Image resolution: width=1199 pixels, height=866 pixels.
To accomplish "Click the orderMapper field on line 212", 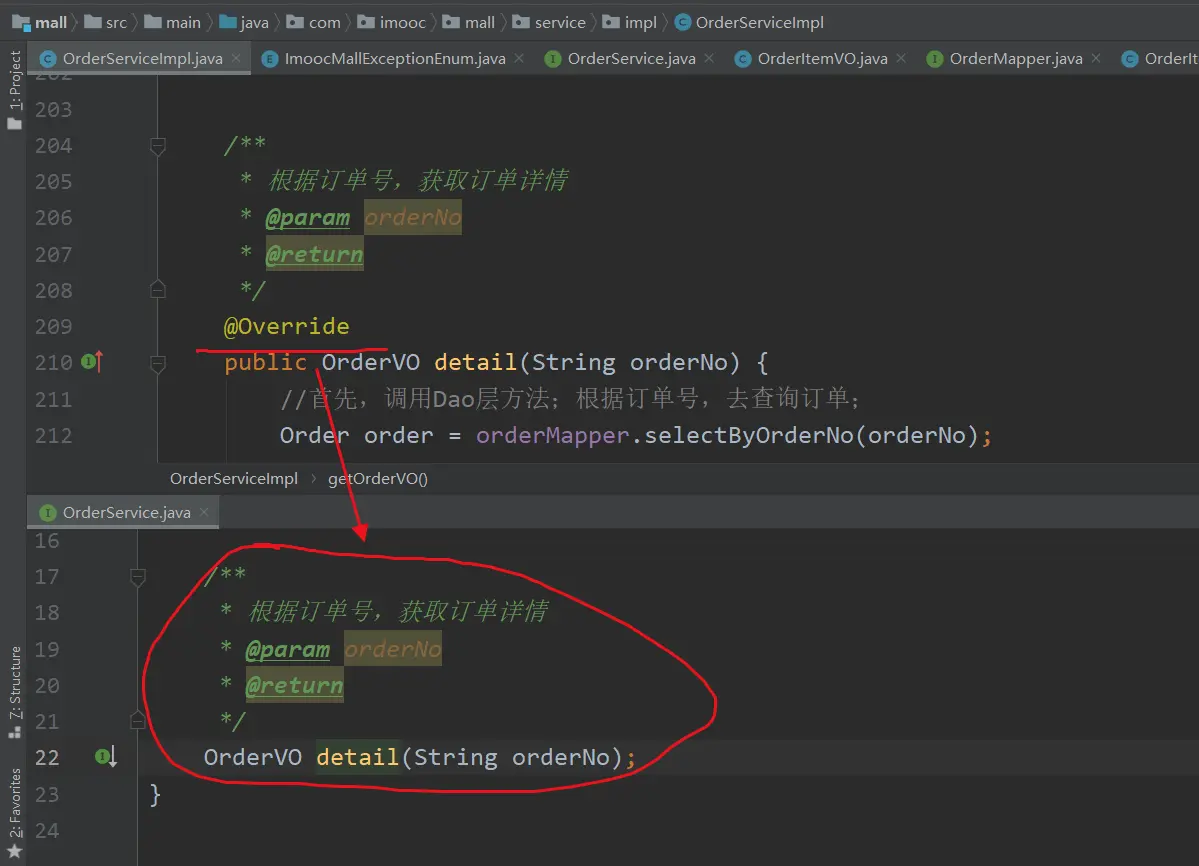I will [x=552, y=436].
